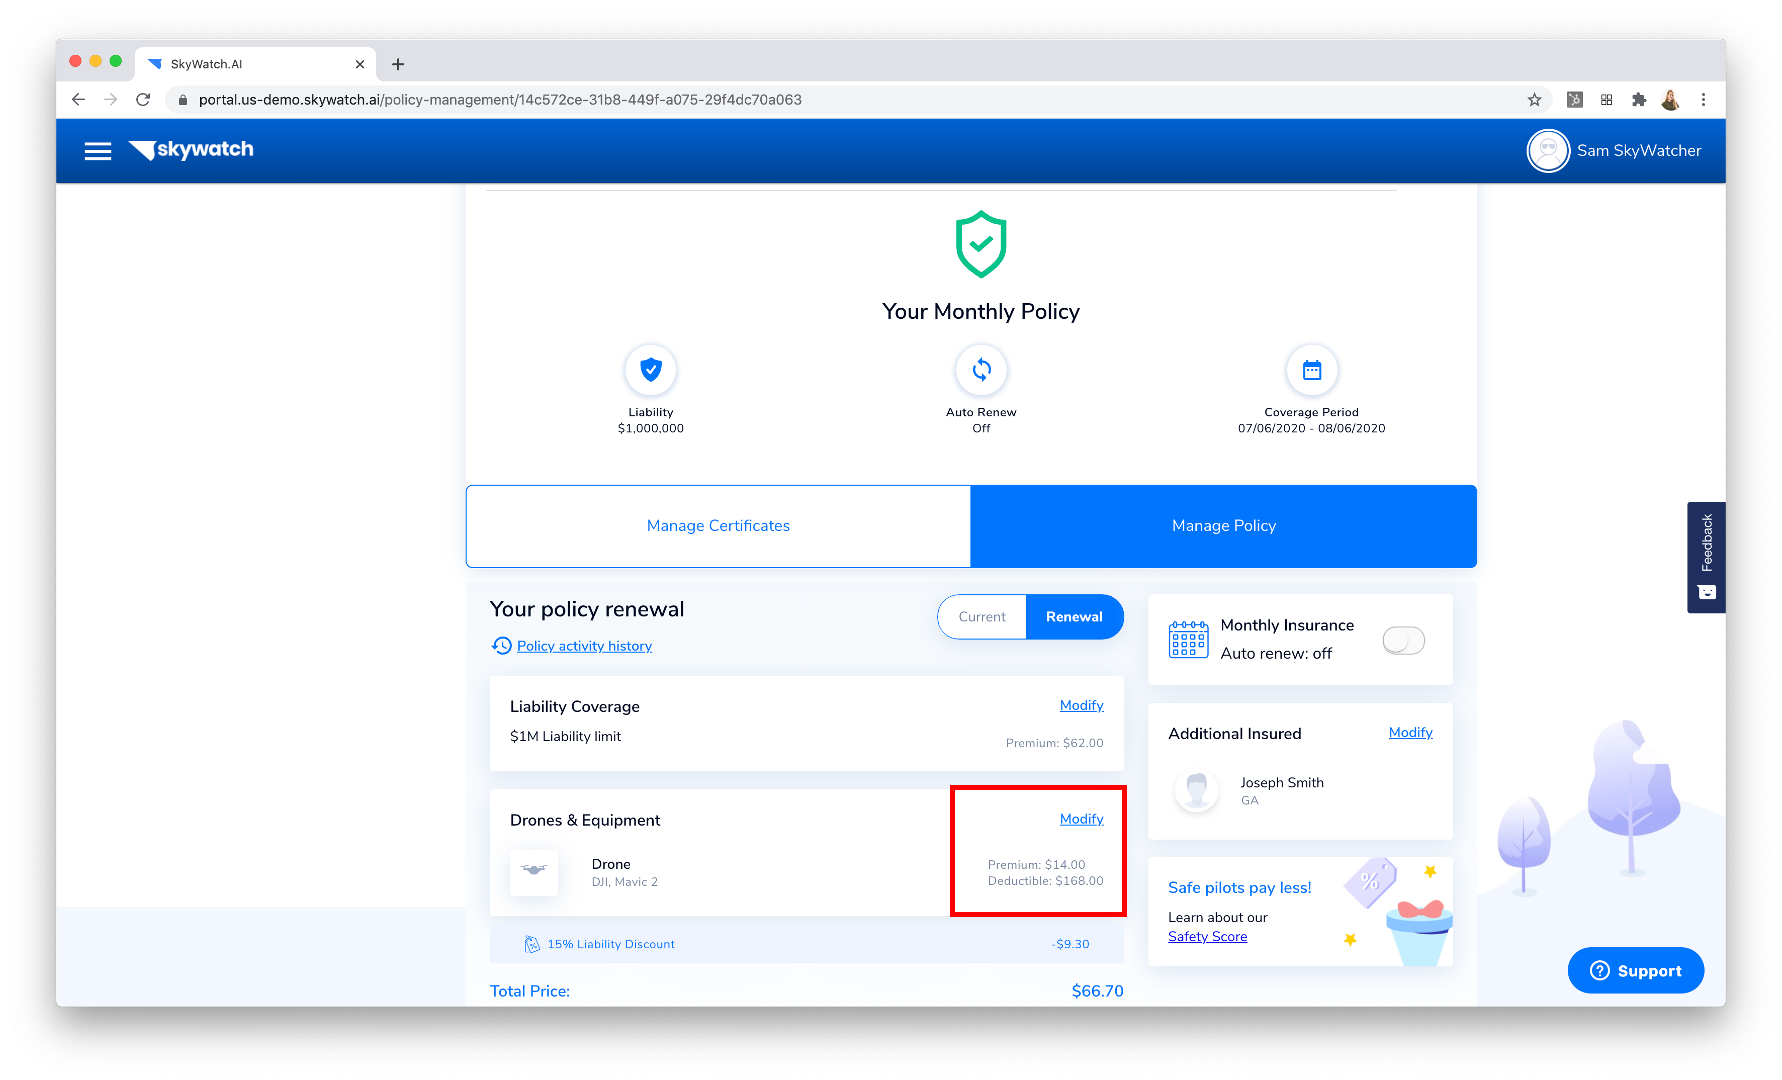This screenshot has width=1782, height=1080.
Task: Go forward in browser history
Action: [x=110, y=99]
